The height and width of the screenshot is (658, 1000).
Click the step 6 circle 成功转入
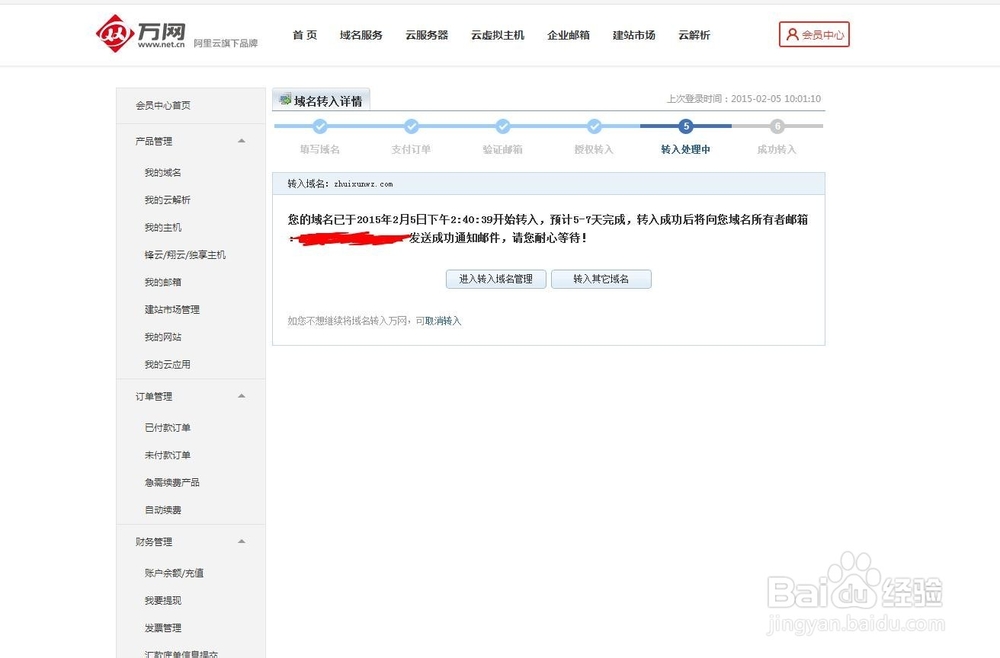pyautogui.click(x=777, y=126)
